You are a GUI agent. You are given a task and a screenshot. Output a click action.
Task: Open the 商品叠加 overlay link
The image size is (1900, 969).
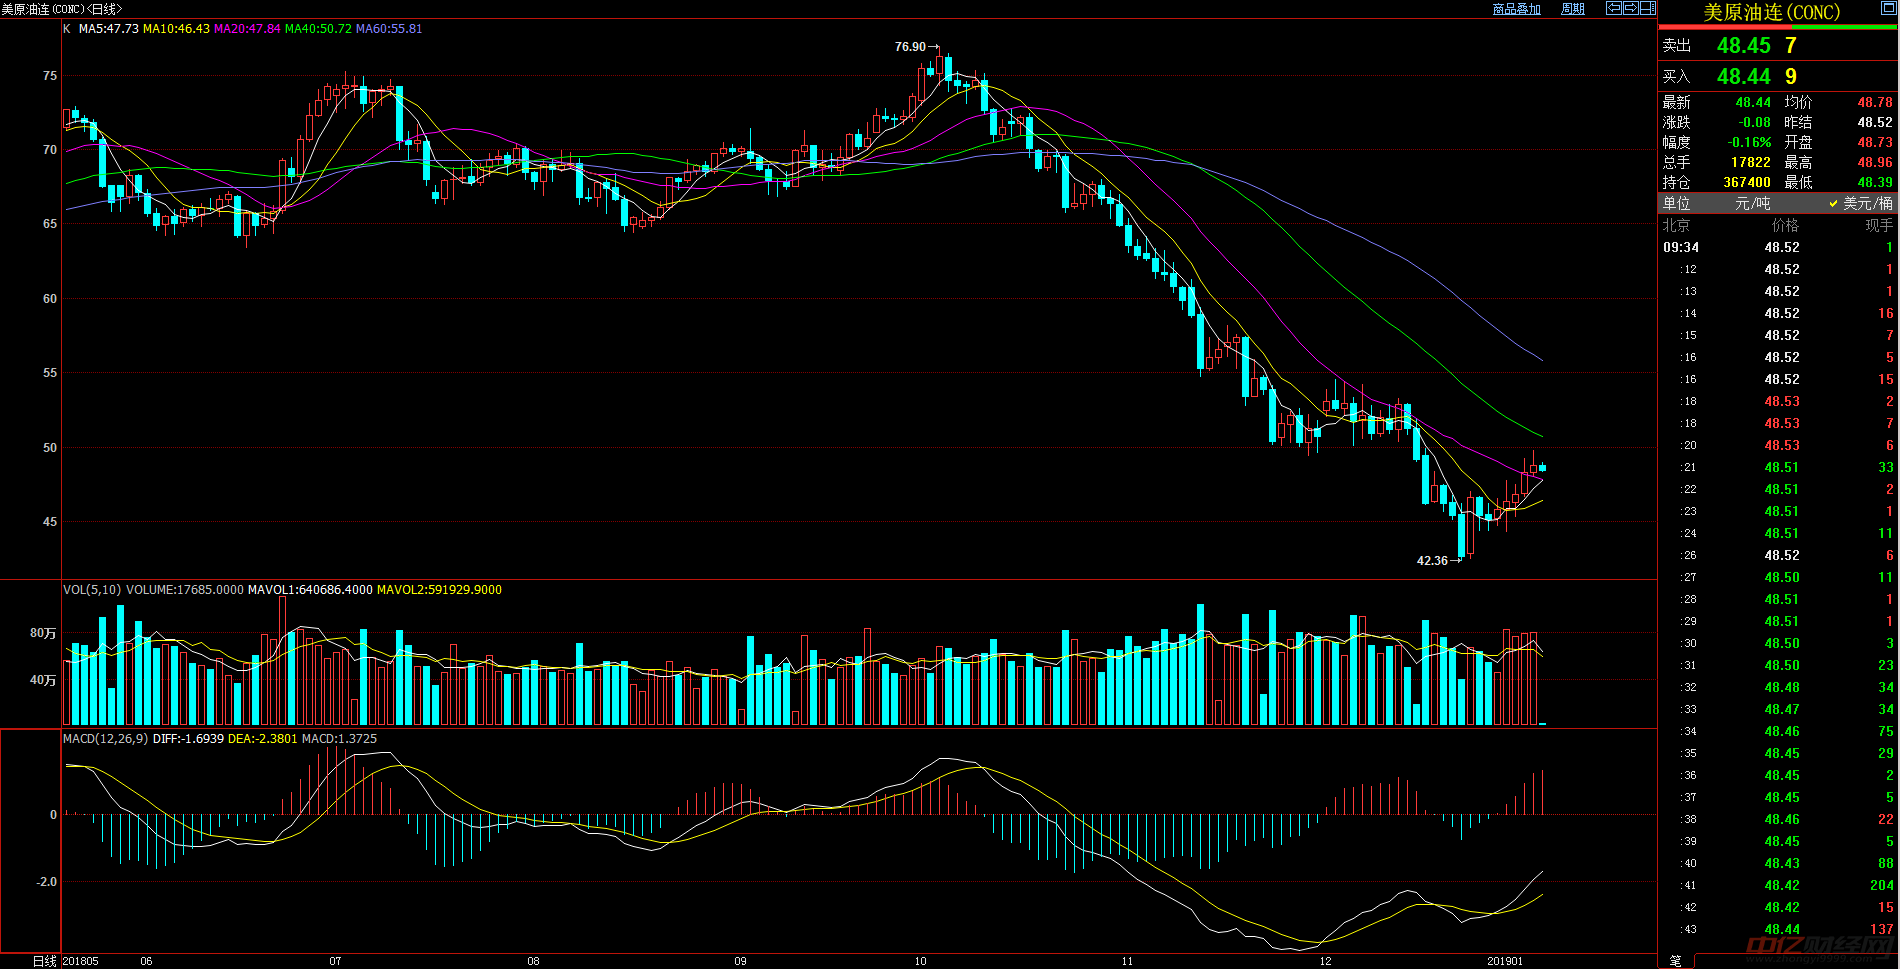(1516, 9)
